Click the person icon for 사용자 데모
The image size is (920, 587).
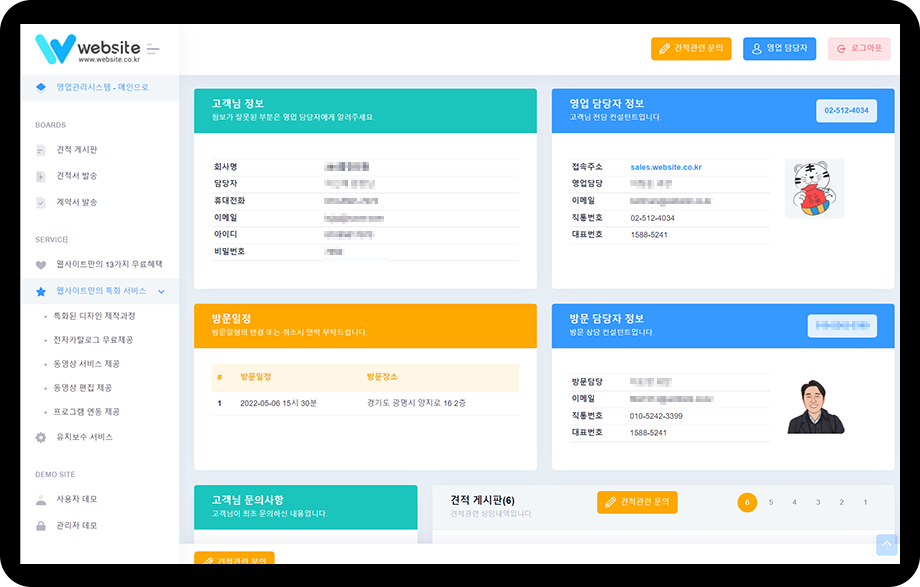[41, 499]
